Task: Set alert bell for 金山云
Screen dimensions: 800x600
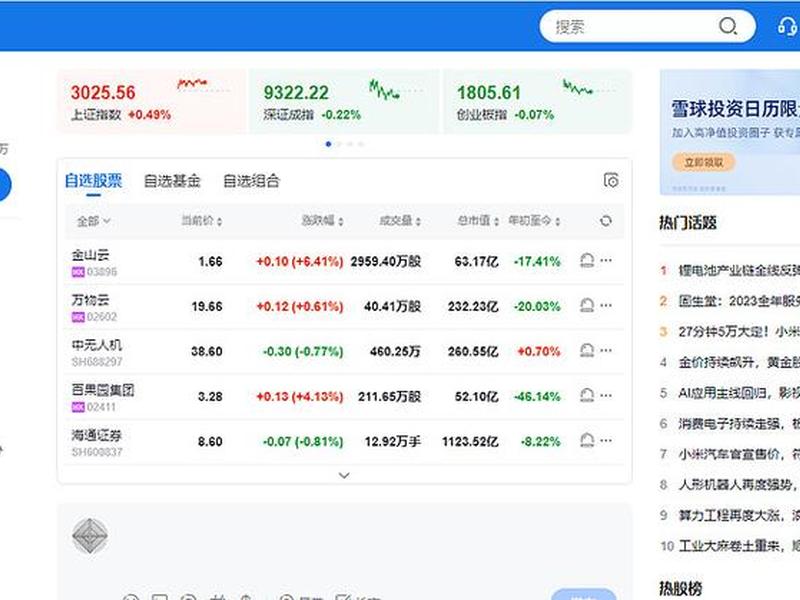Action: tap(587, 261)
